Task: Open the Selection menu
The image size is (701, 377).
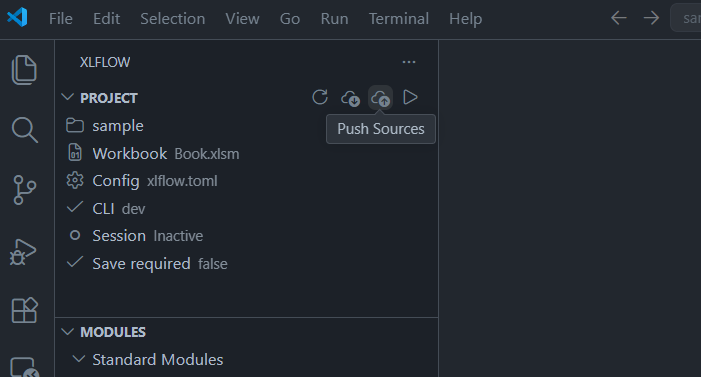Action: (x=173, y=19)
